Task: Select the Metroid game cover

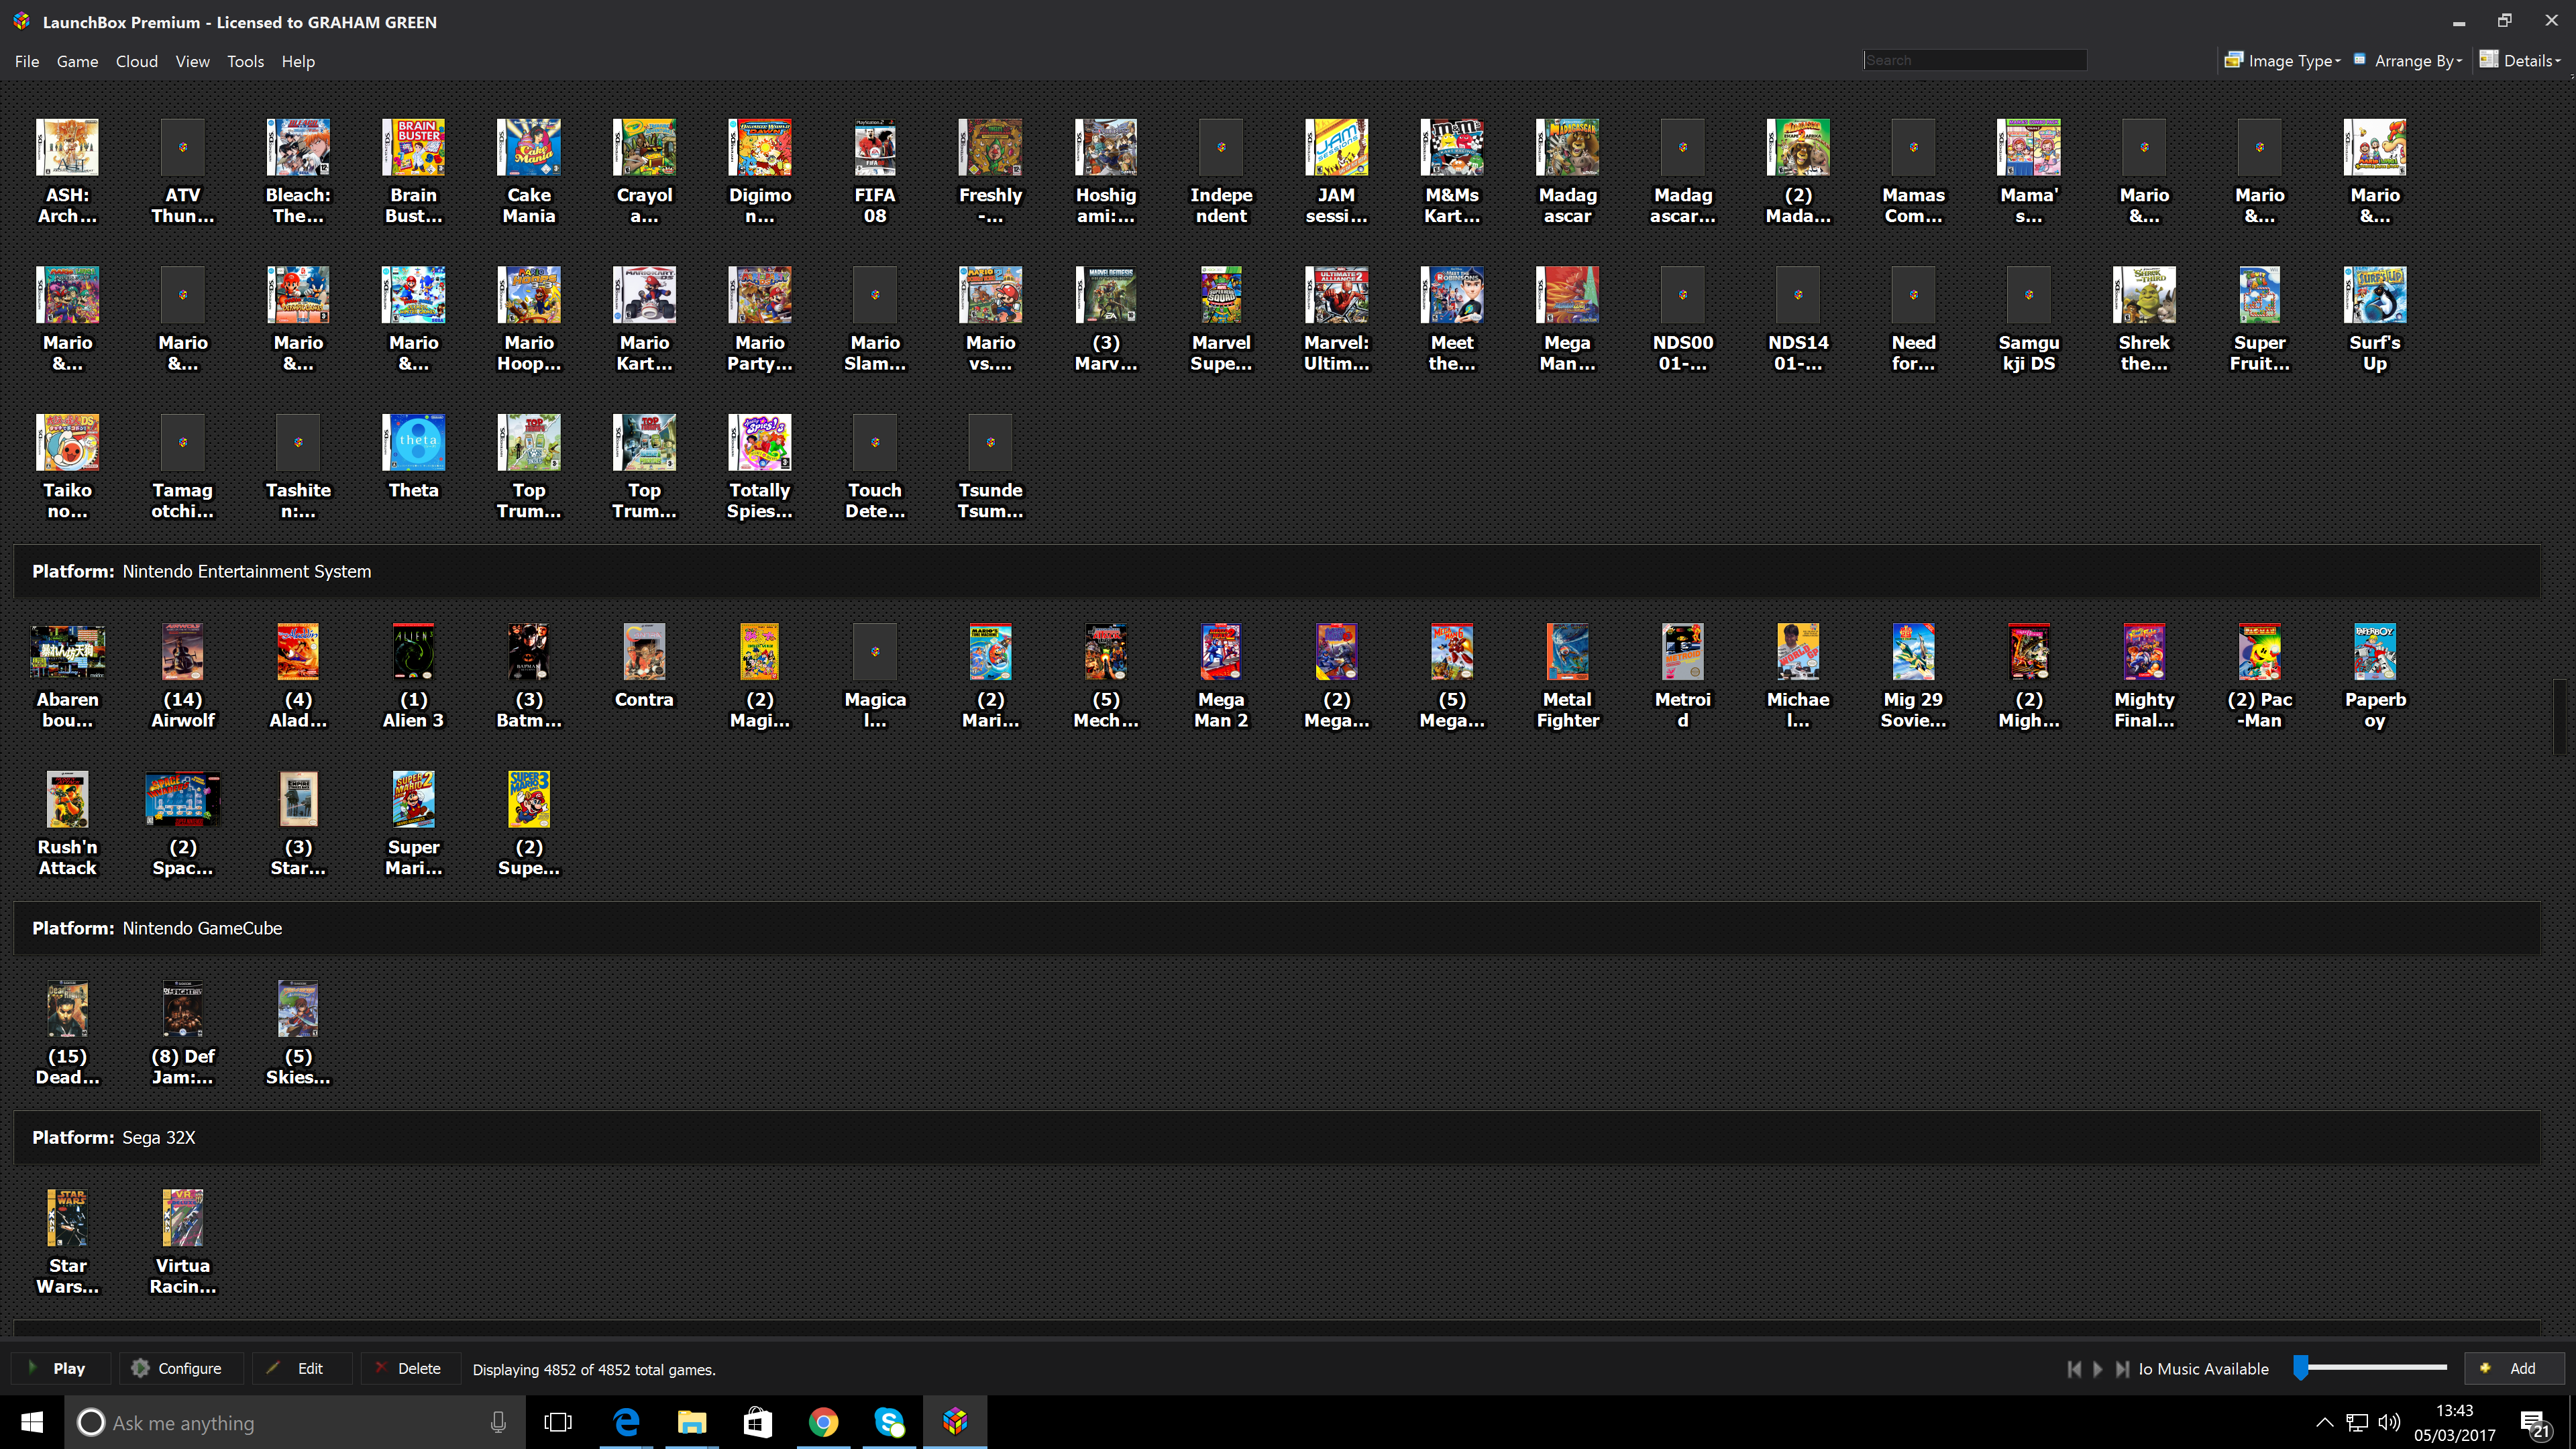Action: pos(1683,651)
